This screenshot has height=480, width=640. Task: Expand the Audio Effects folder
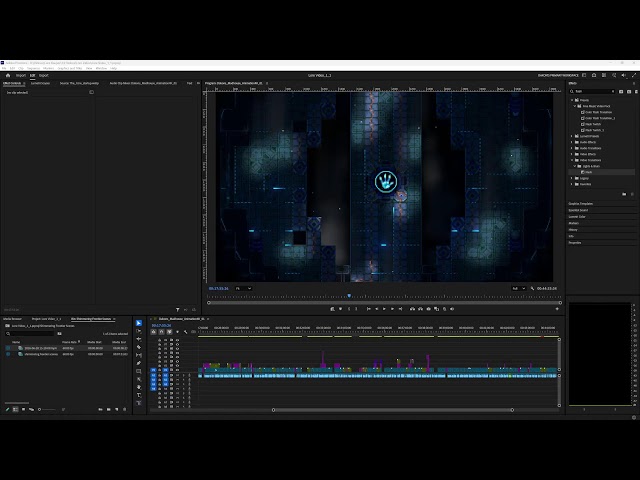pos(572,142)
